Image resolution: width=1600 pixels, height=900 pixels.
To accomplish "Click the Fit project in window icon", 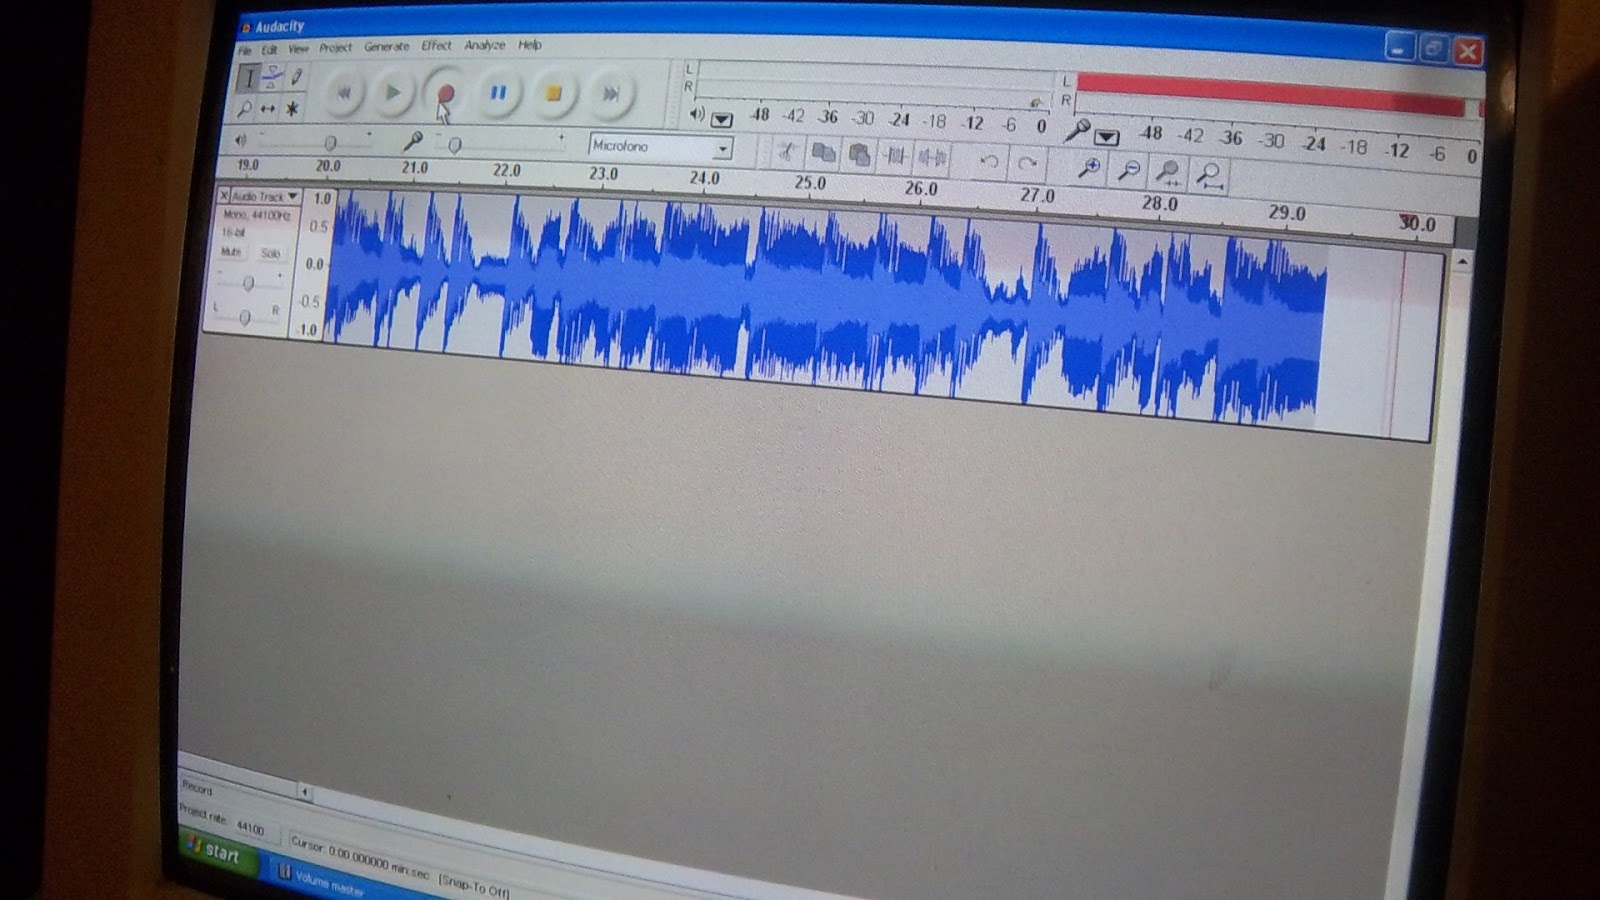I will tap(1210, 177).
